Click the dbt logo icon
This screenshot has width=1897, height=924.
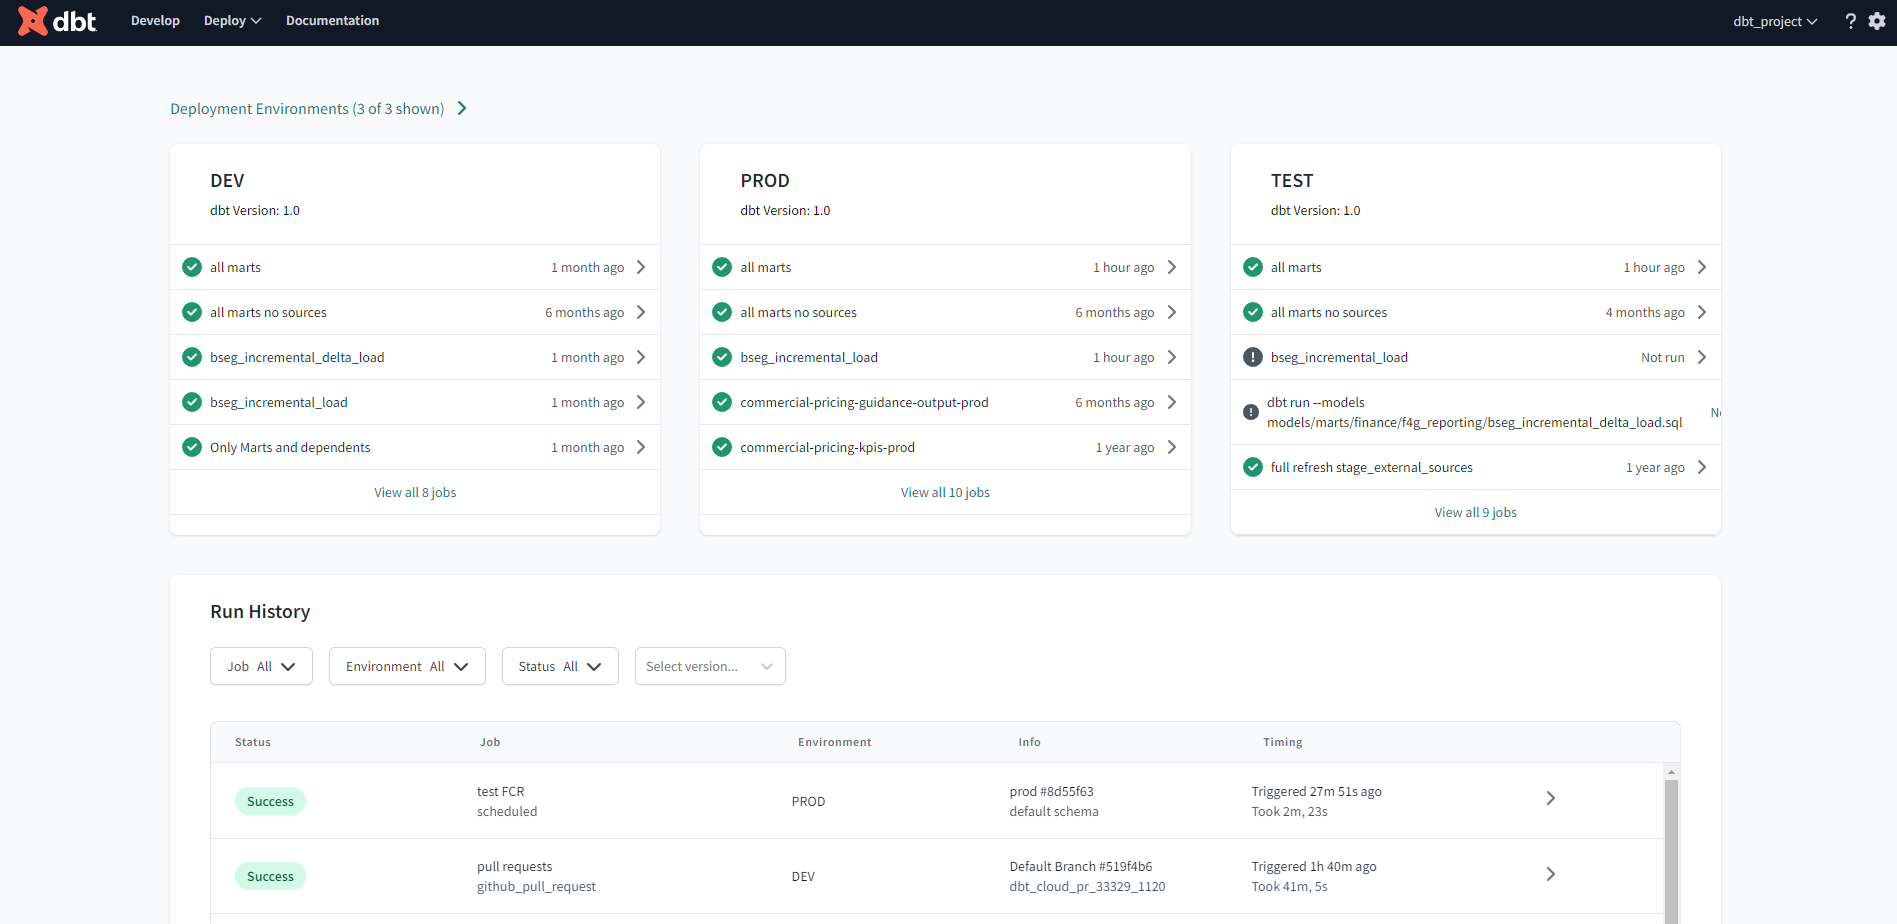coord(33,21)
